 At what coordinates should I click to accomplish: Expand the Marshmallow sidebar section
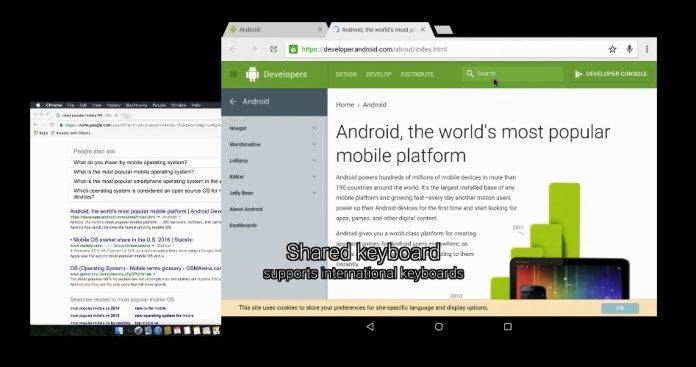click(x=274, y=144)
